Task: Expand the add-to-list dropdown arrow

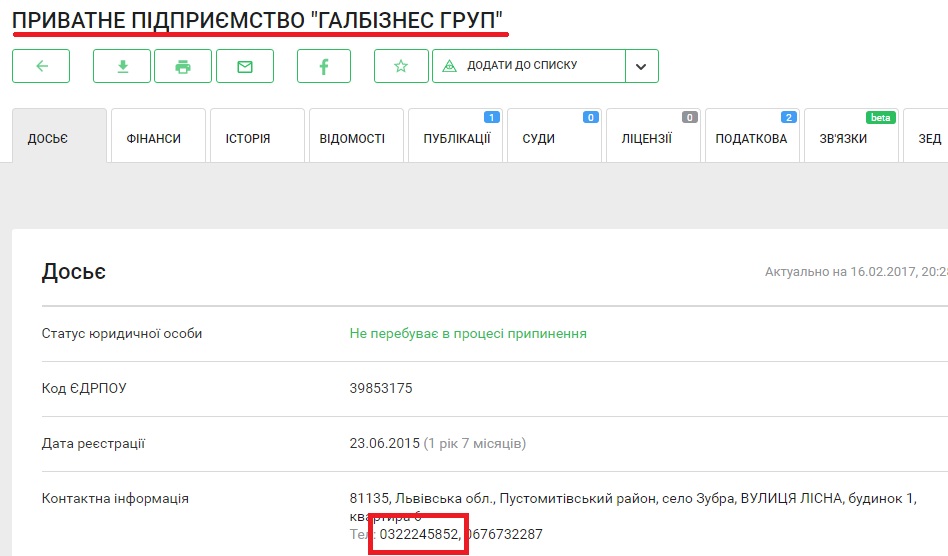Action: [641, 66]
